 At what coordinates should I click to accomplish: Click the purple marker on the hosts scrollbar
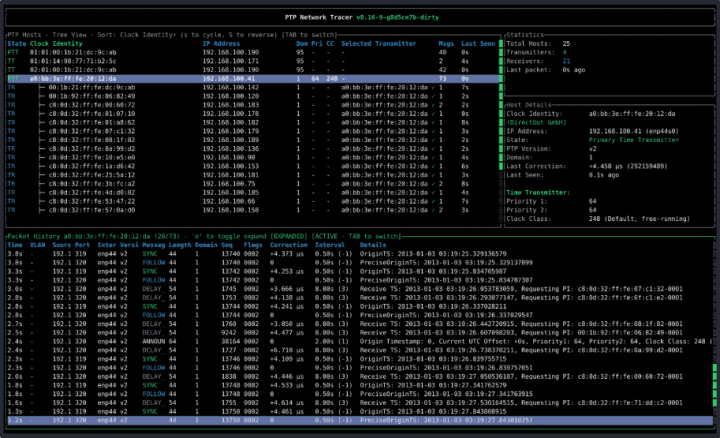(x=498, y=78)
